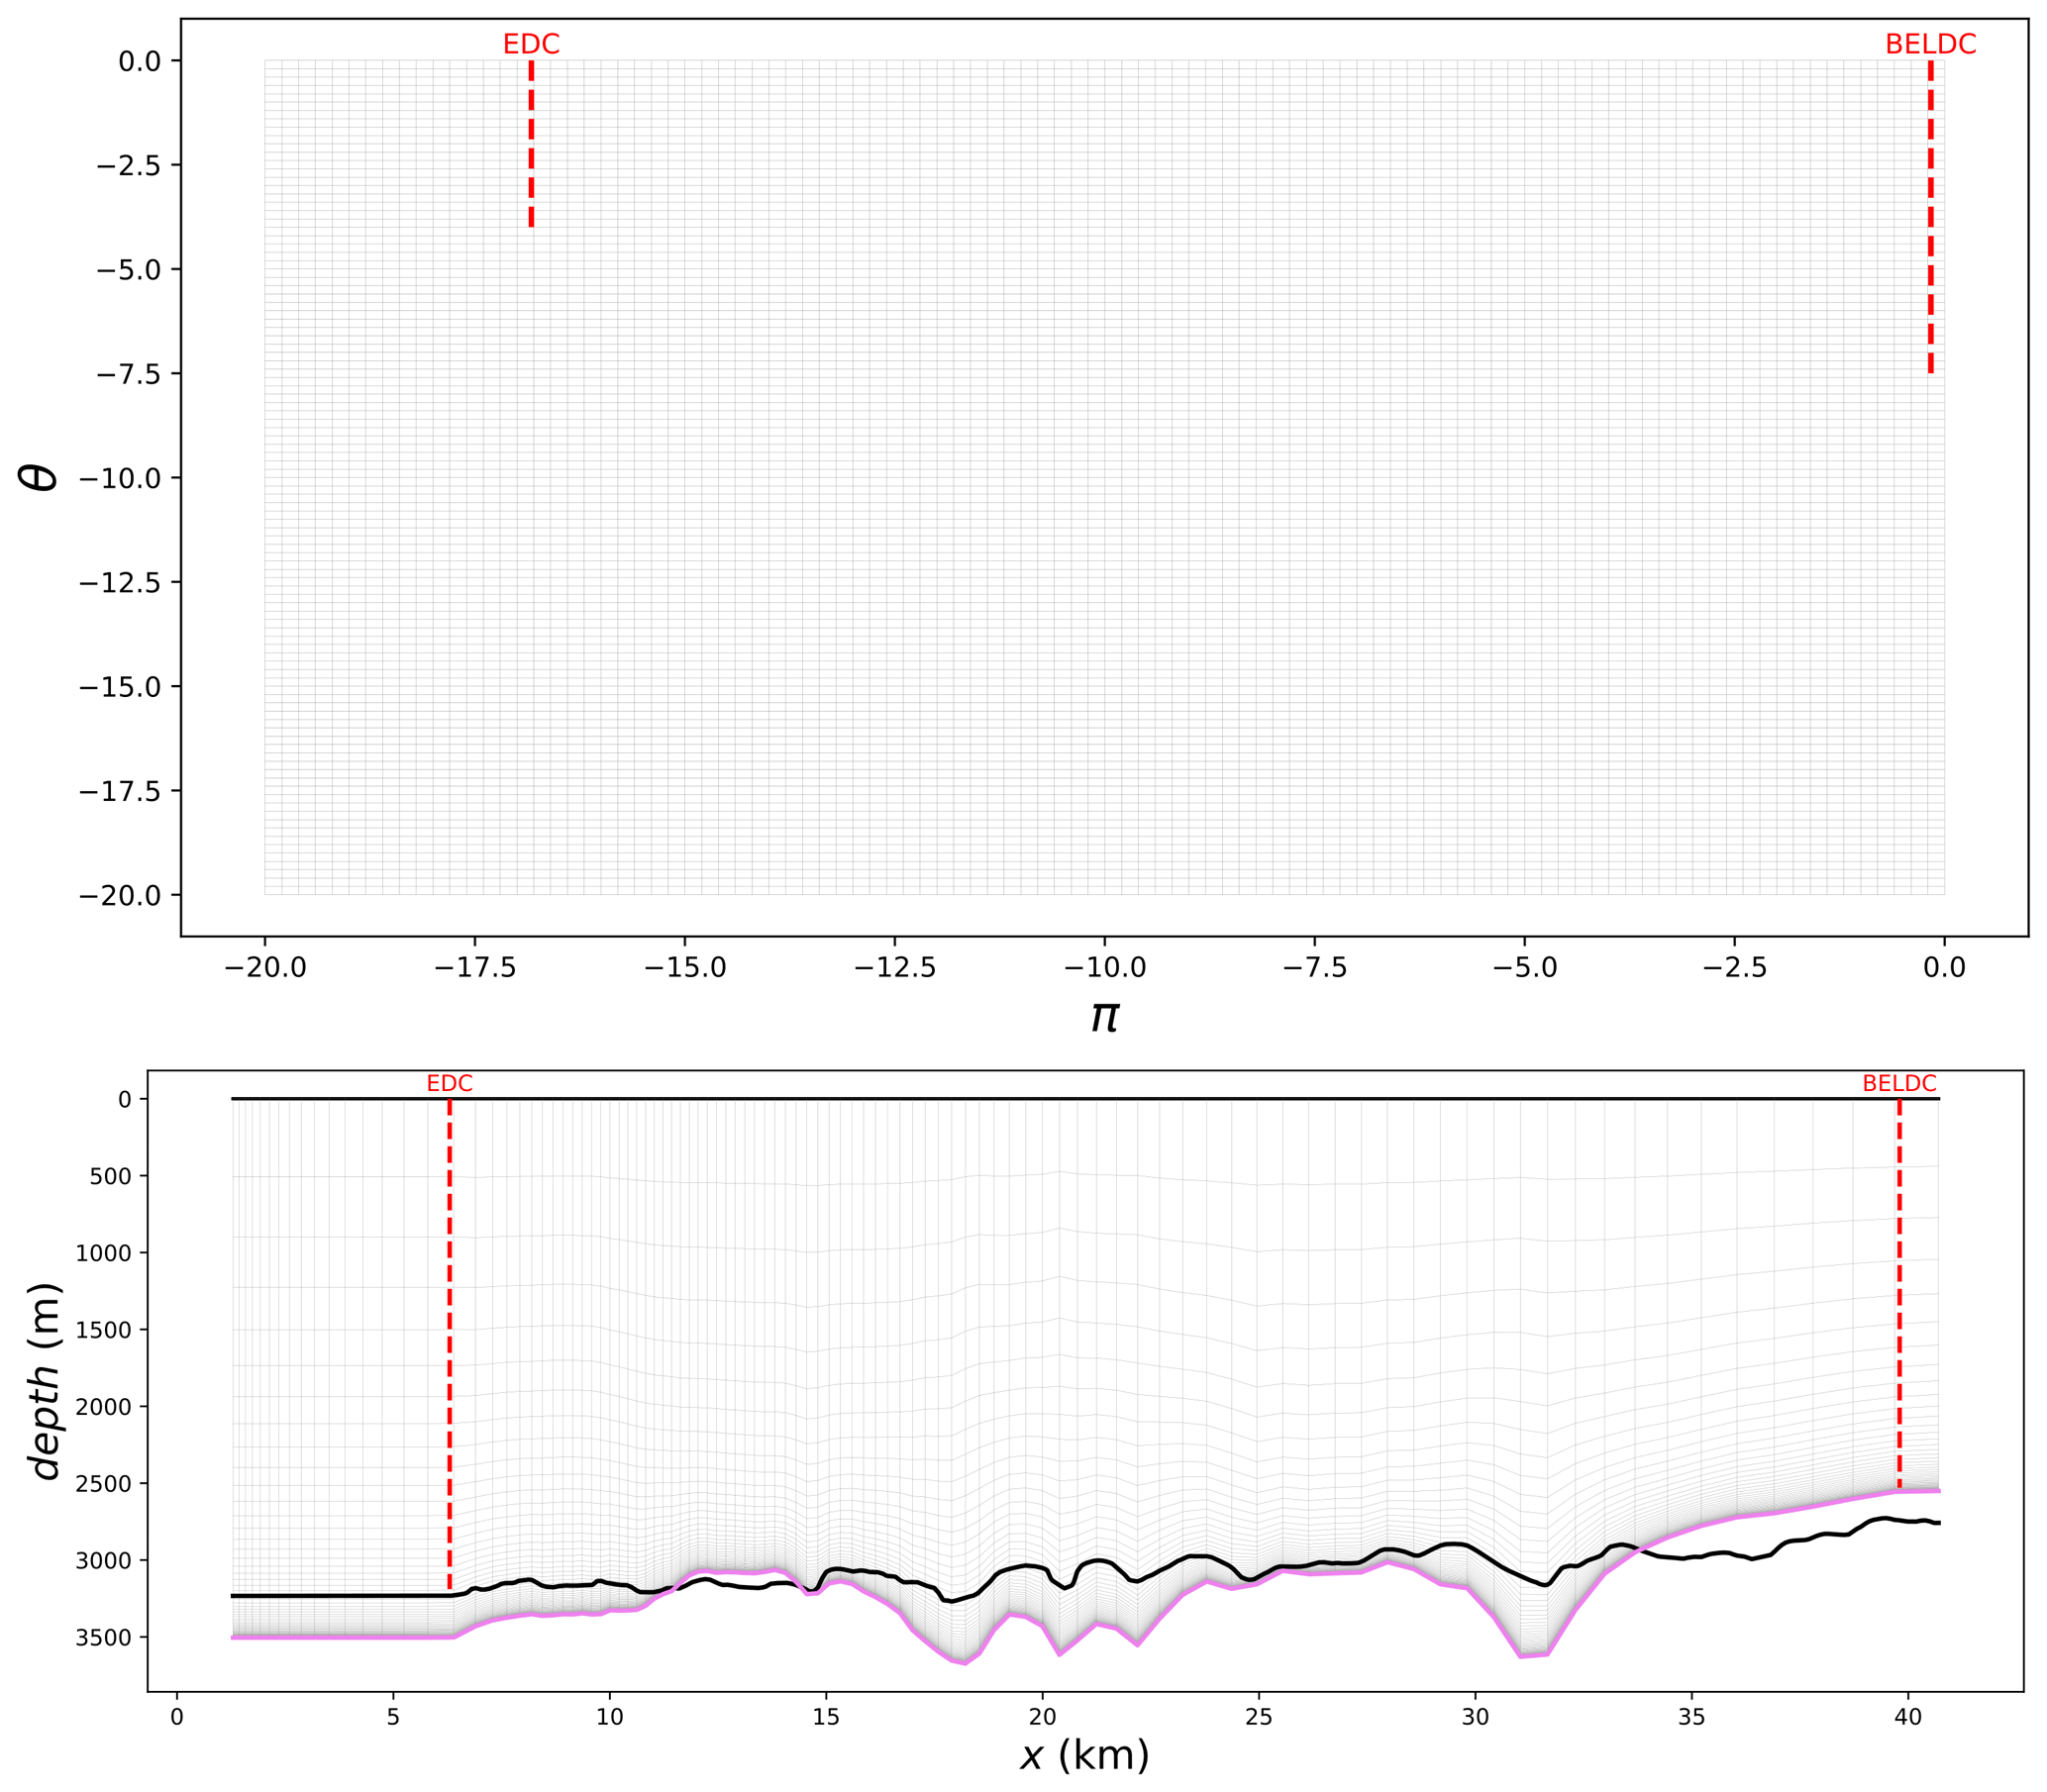Click the depth (m) axis label
Screen dimensions: 2047x1792
point(45,1381)
